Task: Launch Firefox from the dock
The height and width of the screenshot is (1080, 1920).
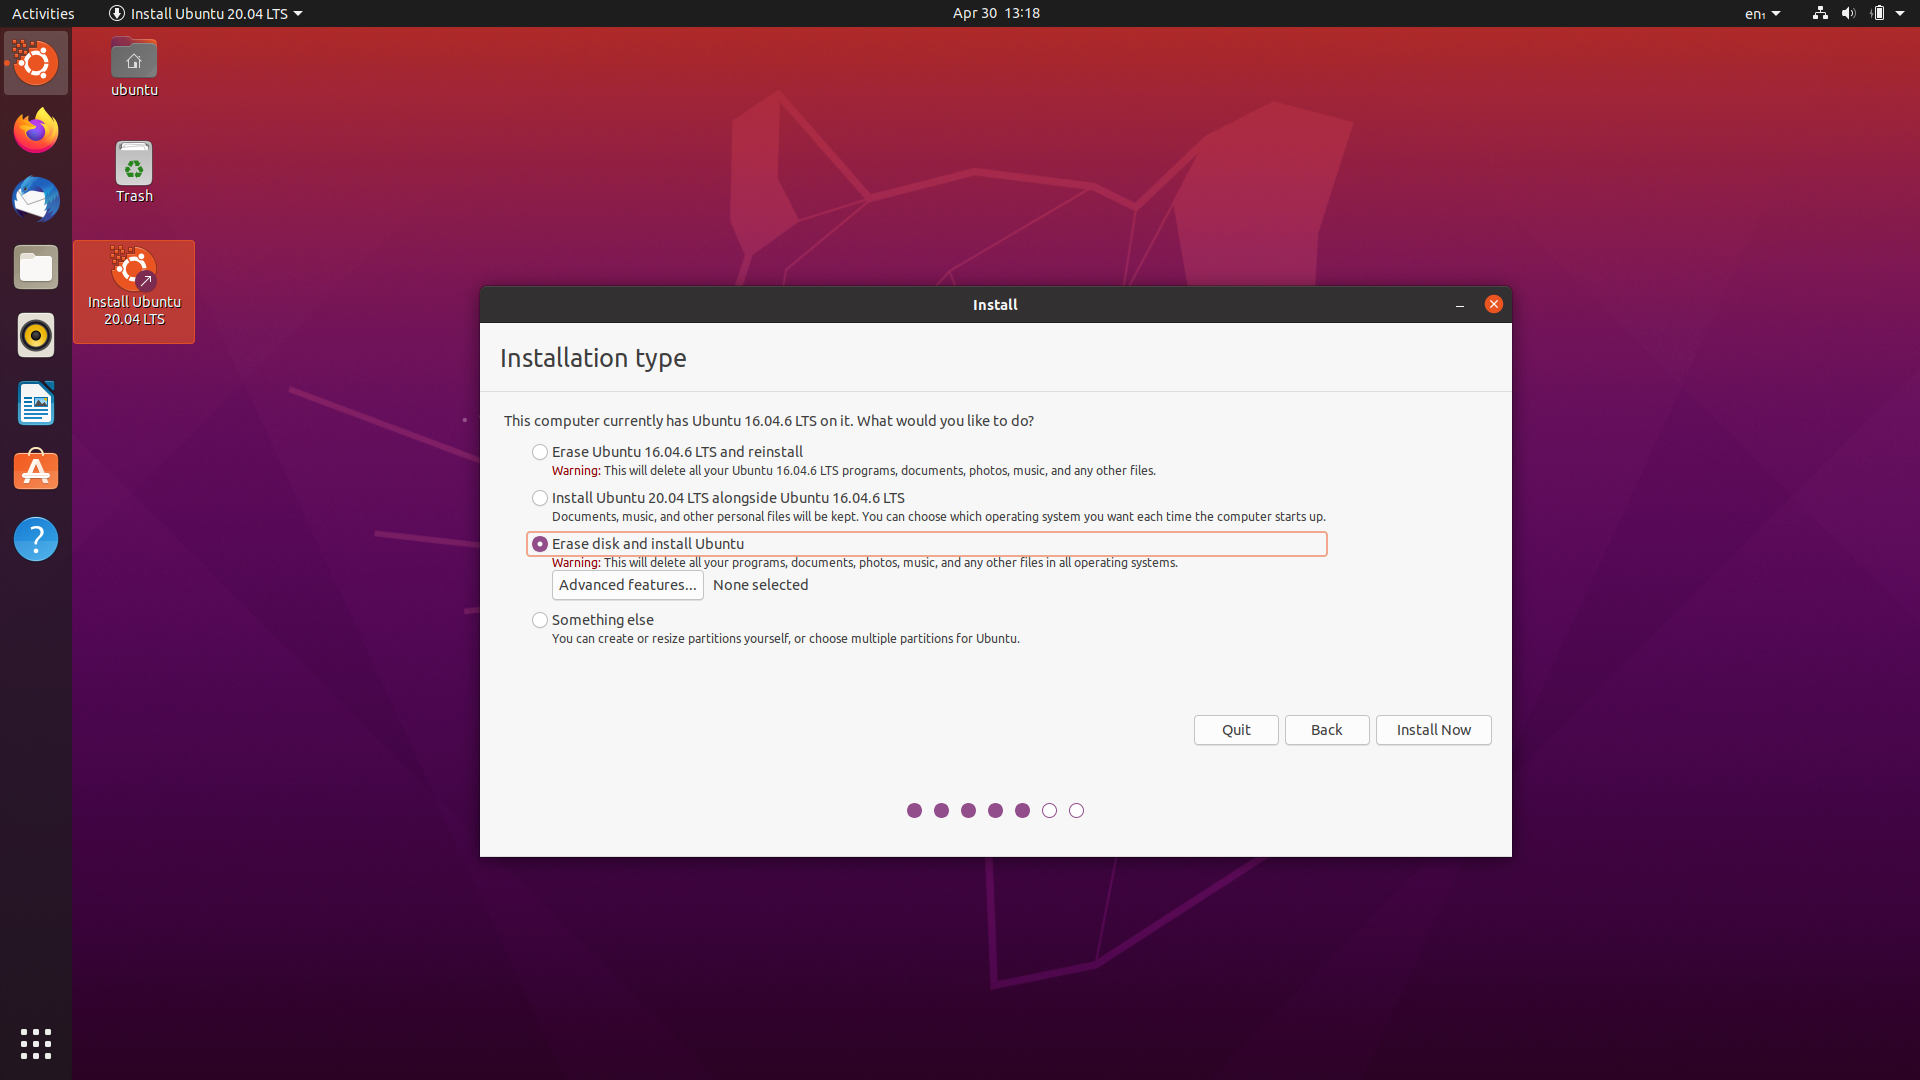Action: [x=36, y=131]
